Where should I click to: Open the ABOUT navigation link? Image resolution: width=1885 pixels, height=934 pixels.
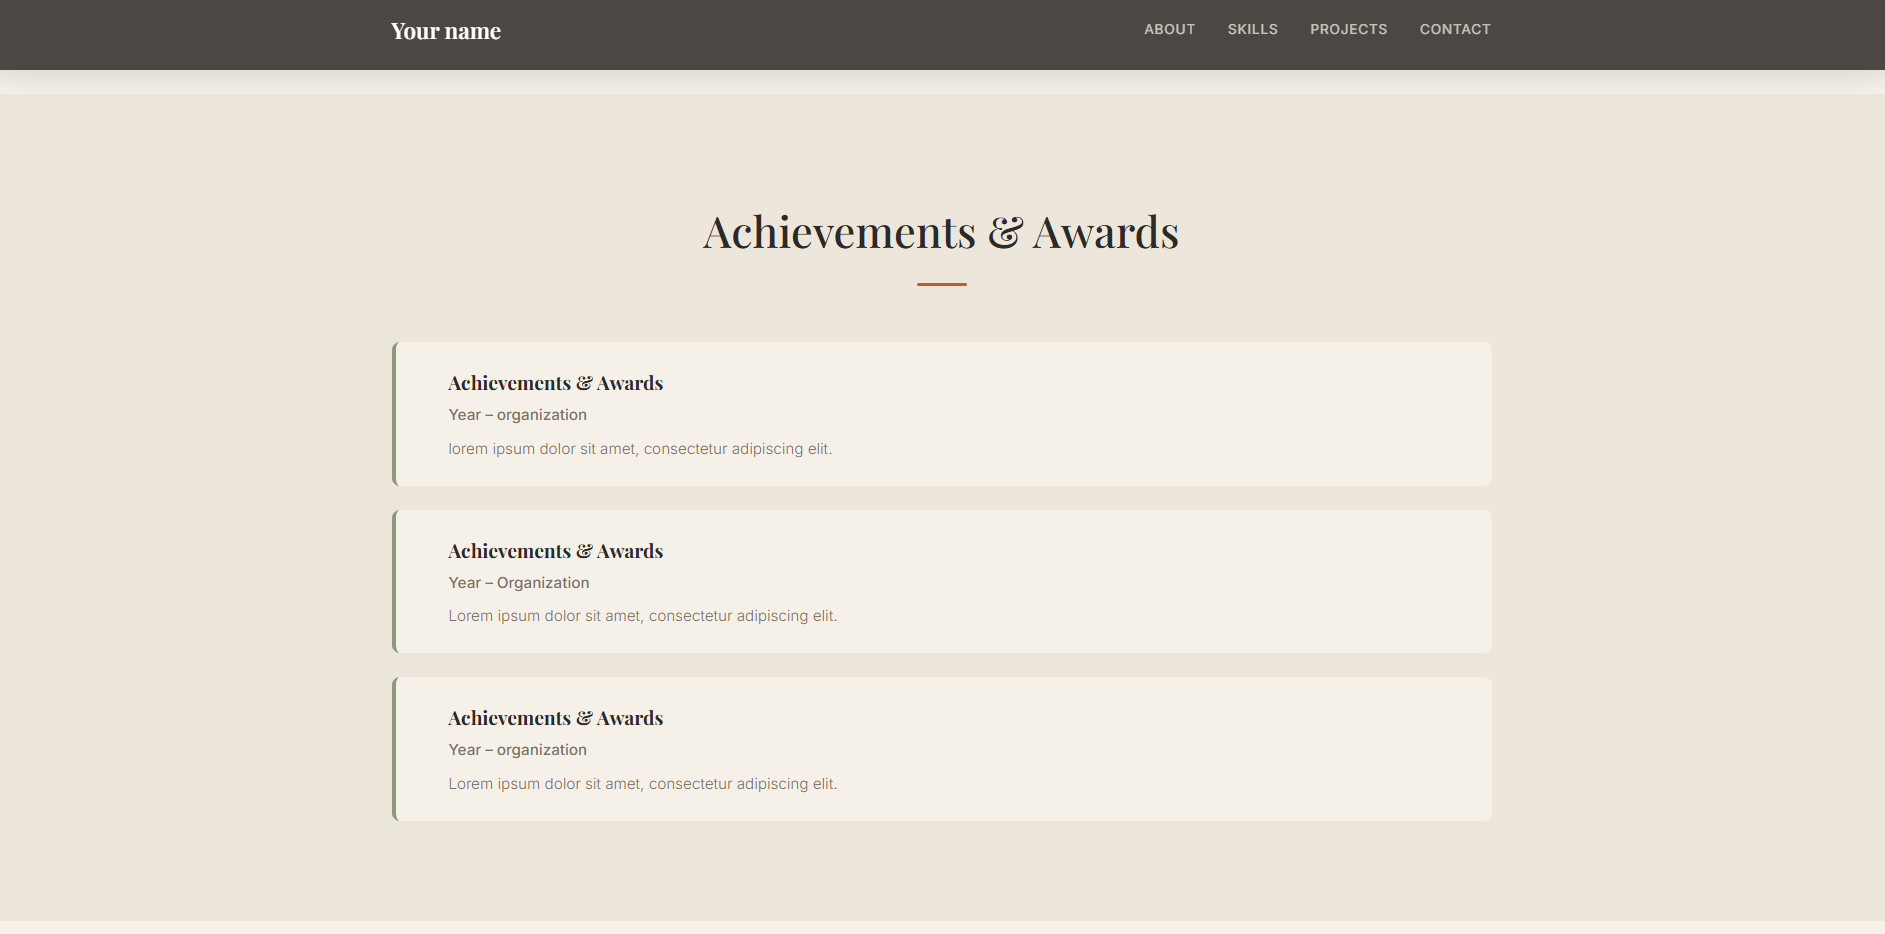1170,30
